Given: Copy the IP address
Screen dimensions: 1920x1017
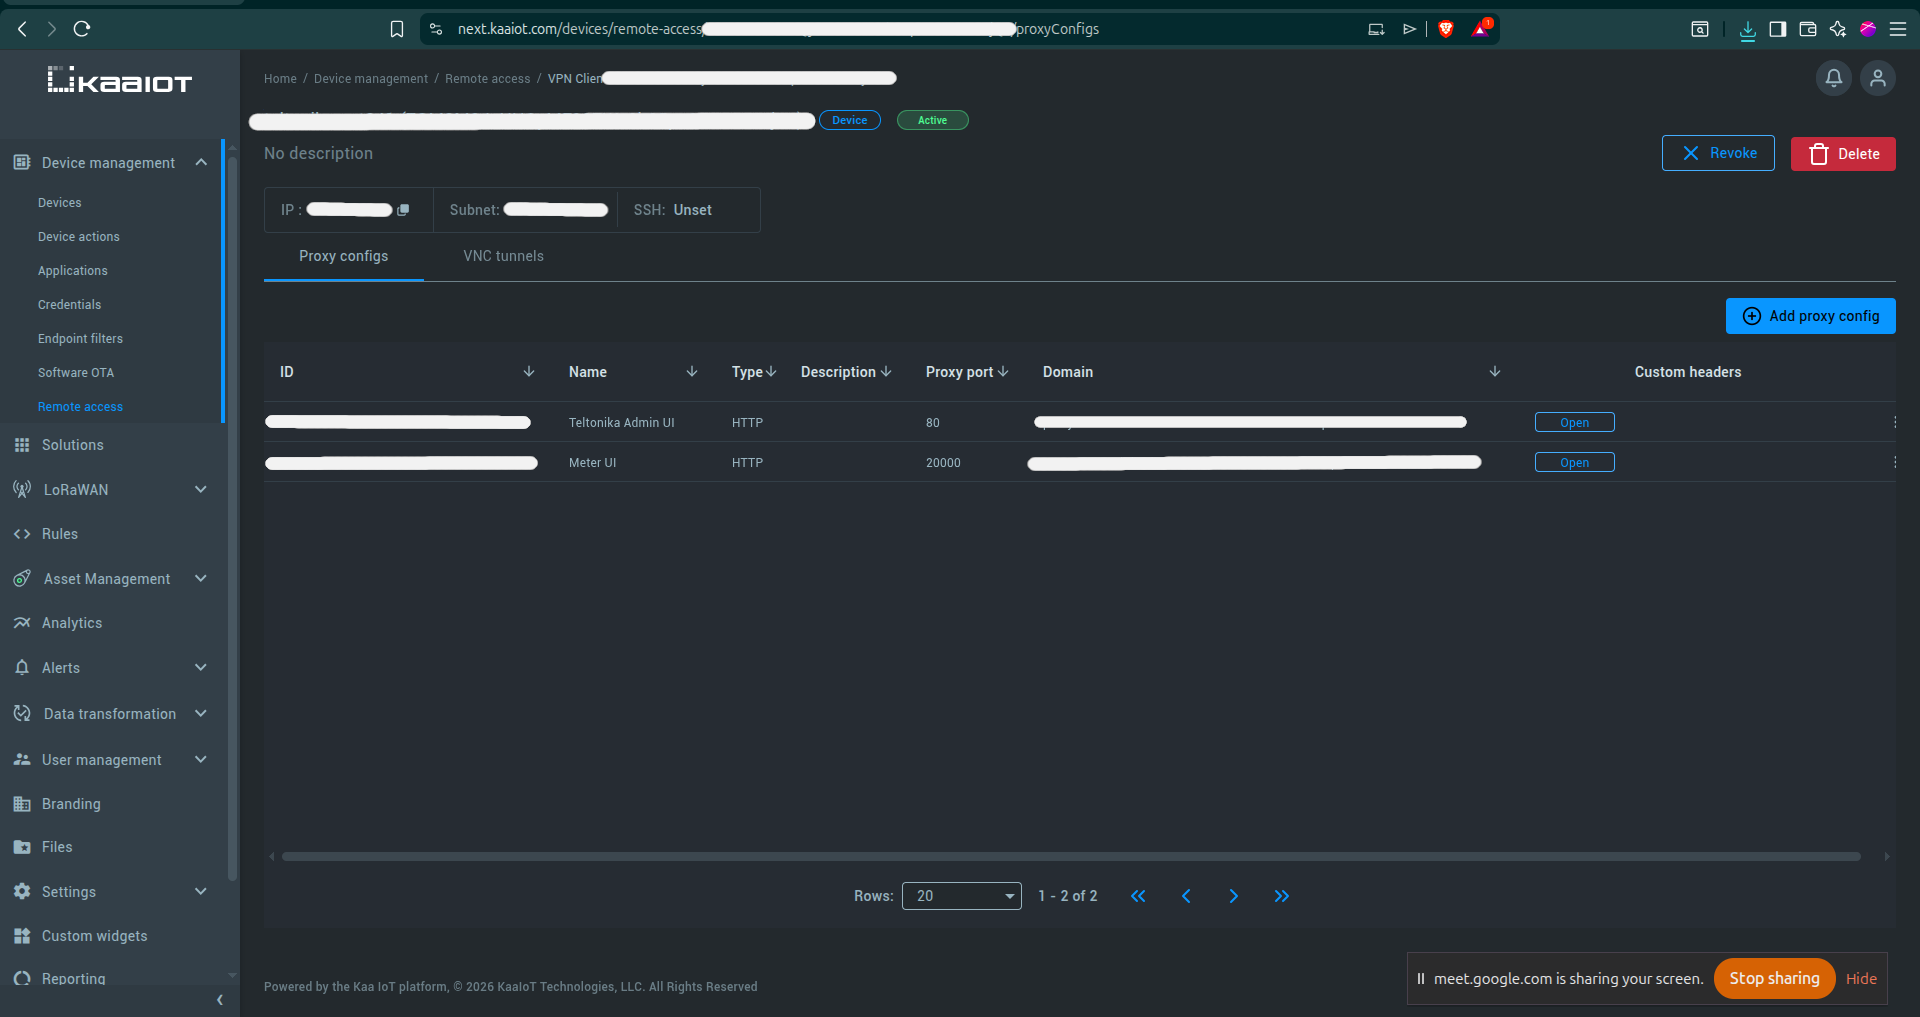Looking at the screenshot, I should pyautogui.click(x=403, y=210).
